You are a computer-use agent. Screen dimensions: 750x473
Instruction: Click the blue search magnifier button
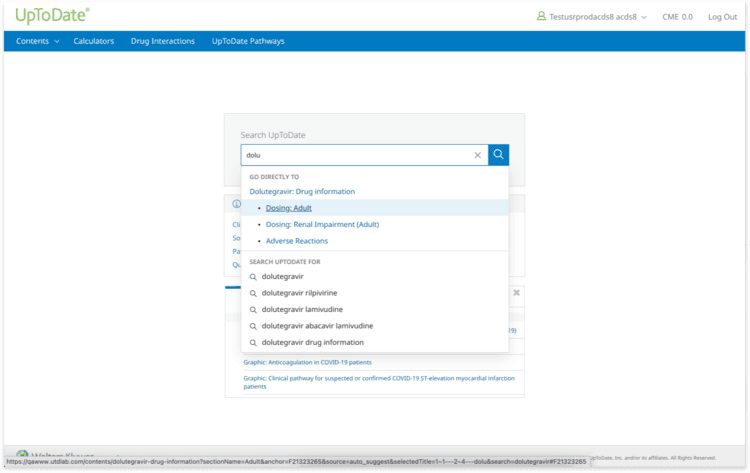[498, 154]
